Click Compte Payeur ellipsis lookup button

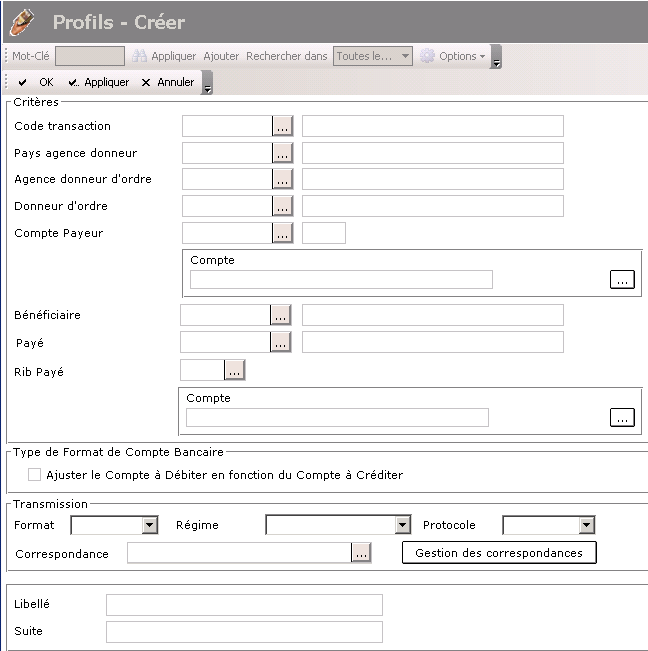point(282,233)
